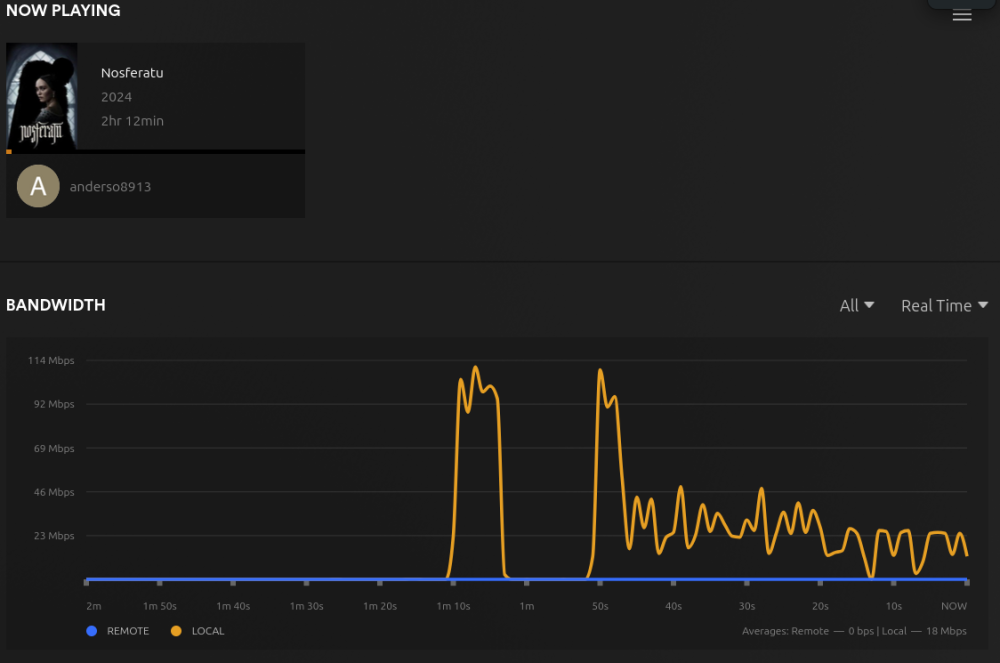The width and height of the screenshot is (1000, 663).
Task: Click the orange LOCAL legend dot
Action: coord(177,631)
